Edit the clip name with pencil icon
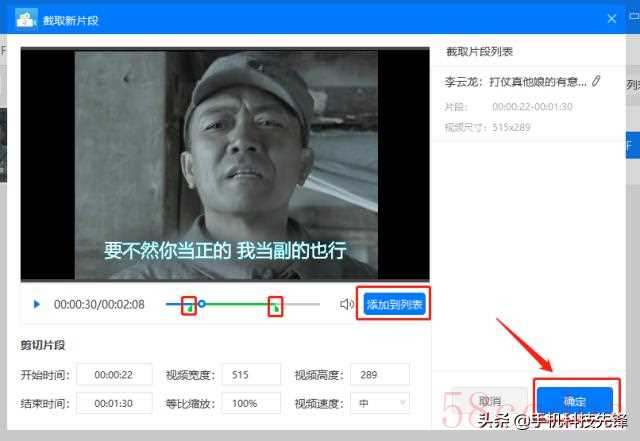The image size is (640, 441). click(x=596, y=81)
